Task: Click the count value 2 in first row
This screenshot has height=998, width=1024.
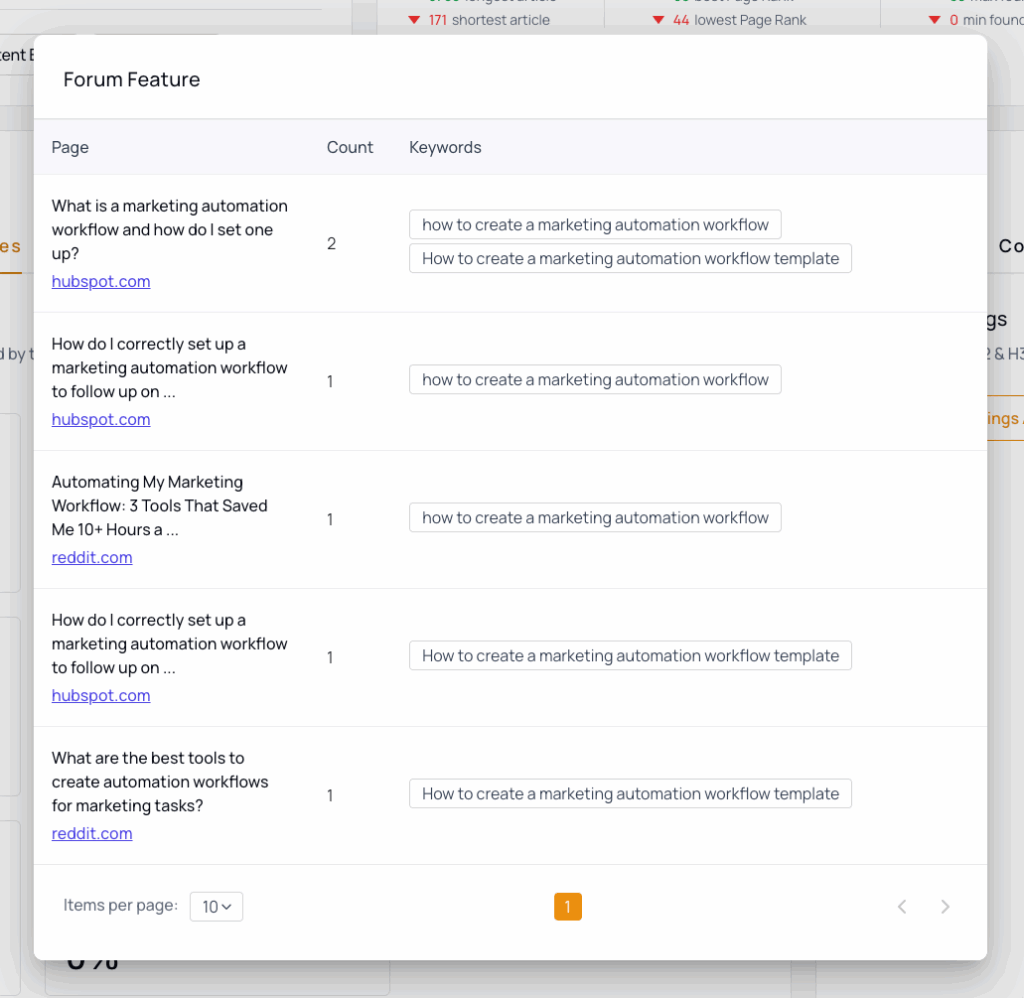Action: coord(331,244)
